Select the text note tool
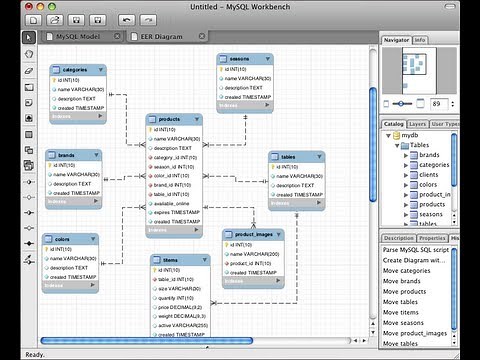480x360 pixels. click(29, 103)
